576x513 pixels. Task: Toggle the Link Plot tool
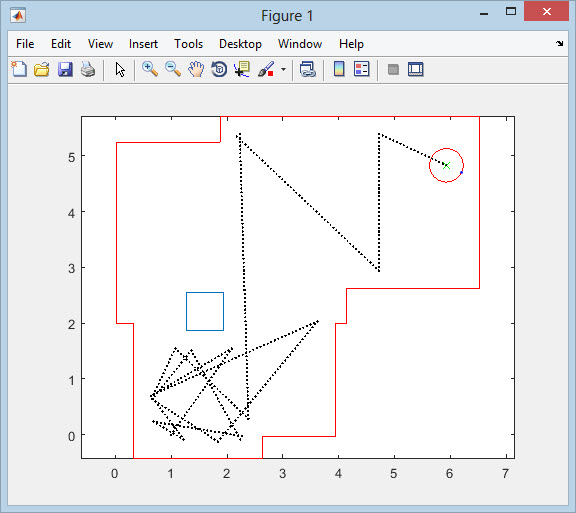tap(307, 69)
